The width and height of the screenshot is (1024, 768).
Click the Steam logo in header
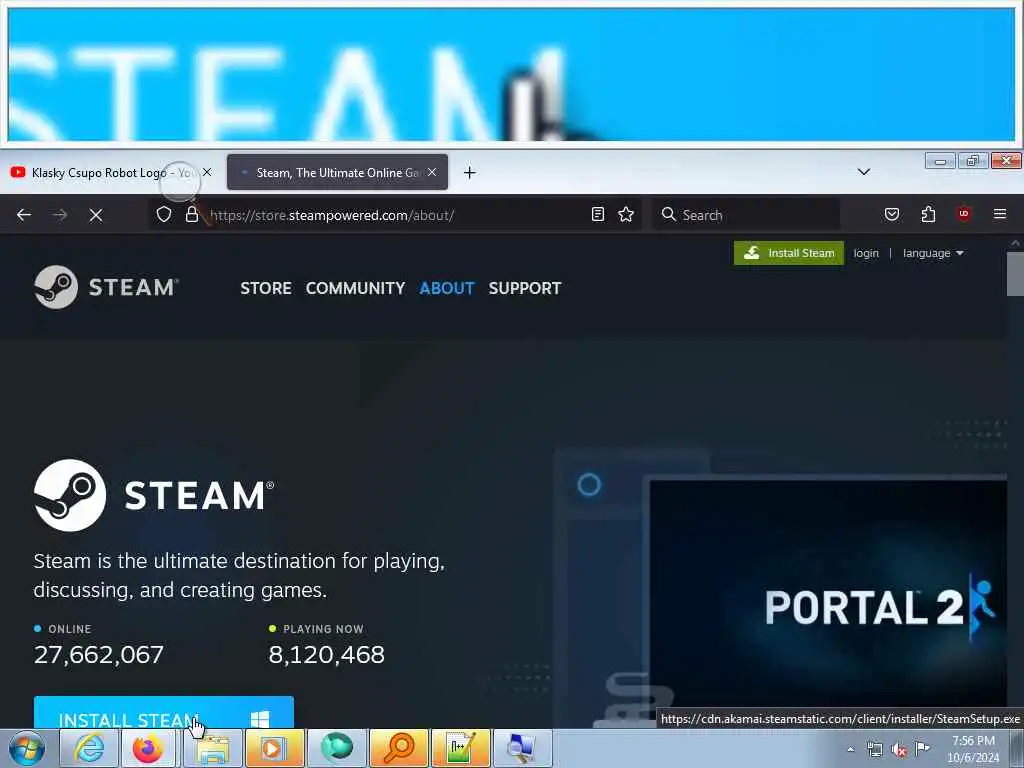(106, 287)
